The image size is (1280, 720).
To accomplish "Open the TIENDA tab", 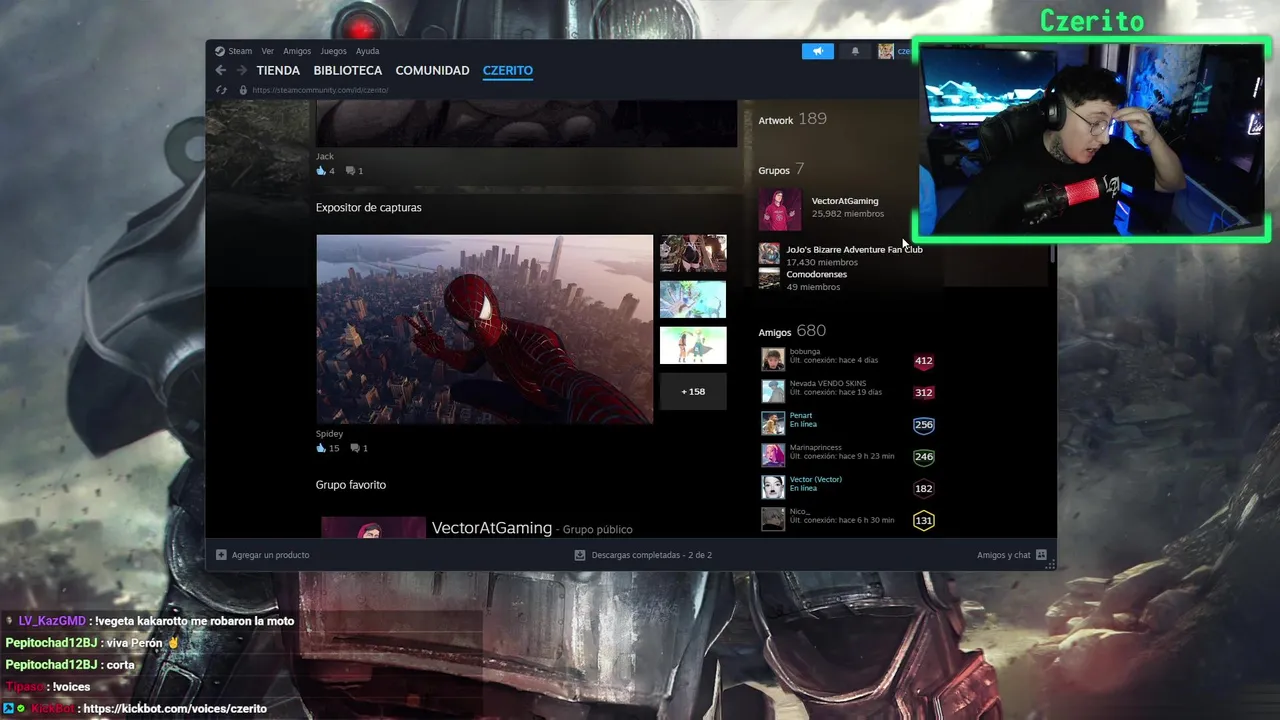I will click(x=278, y=70).
